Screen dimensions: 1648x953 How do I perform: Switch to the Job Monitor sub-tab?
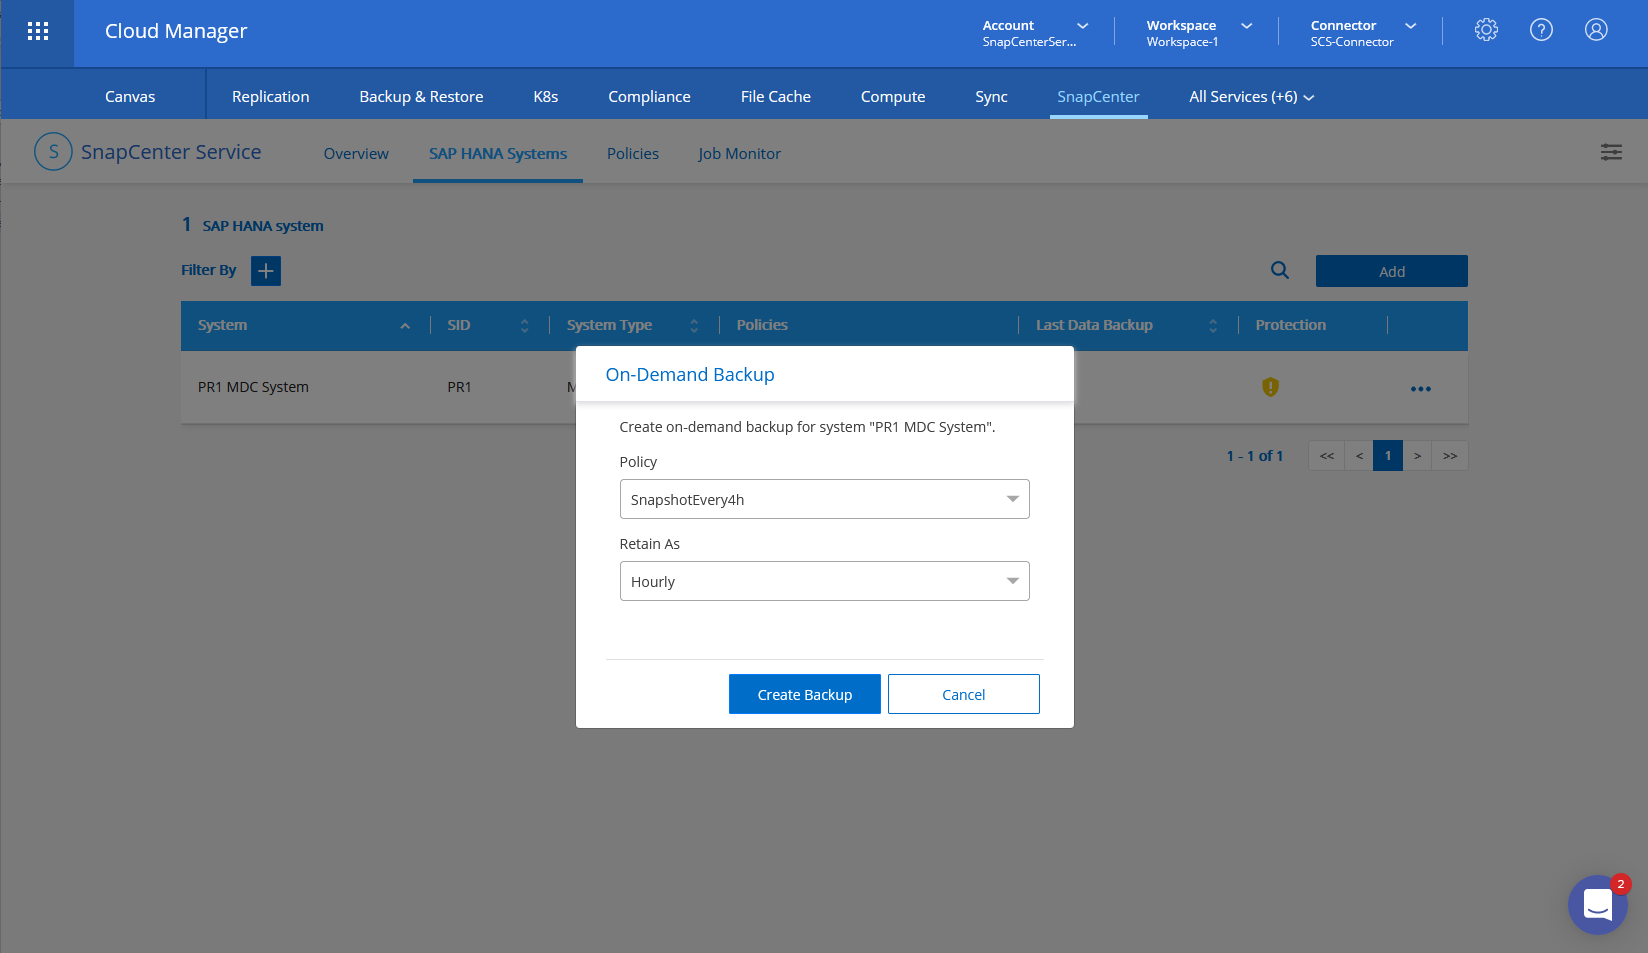pyautogui.click(x=739, y=154)
